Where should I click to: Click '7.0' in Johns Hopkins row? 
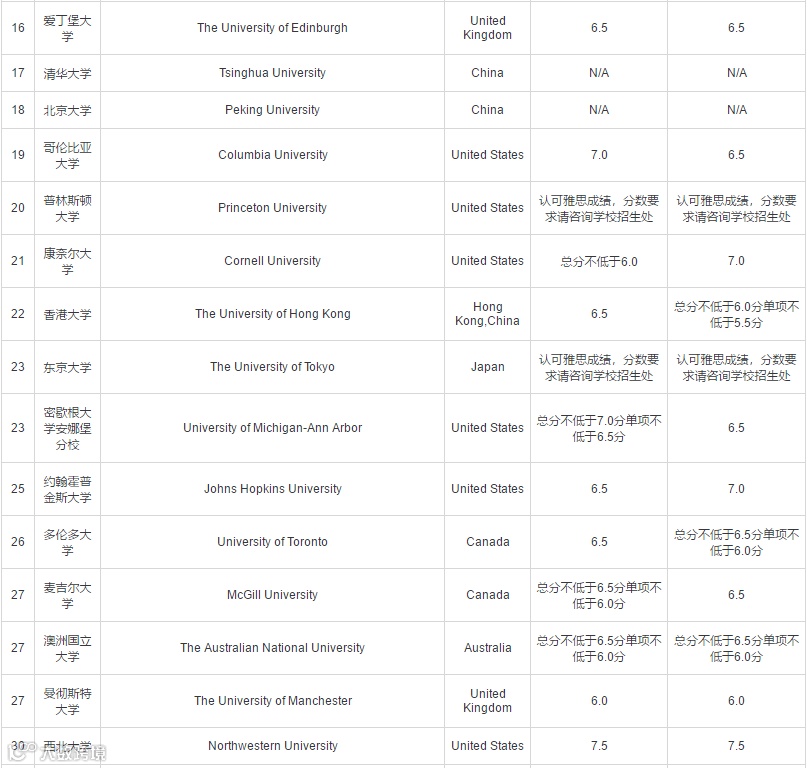pyautogui.click(x=737, y=489)
